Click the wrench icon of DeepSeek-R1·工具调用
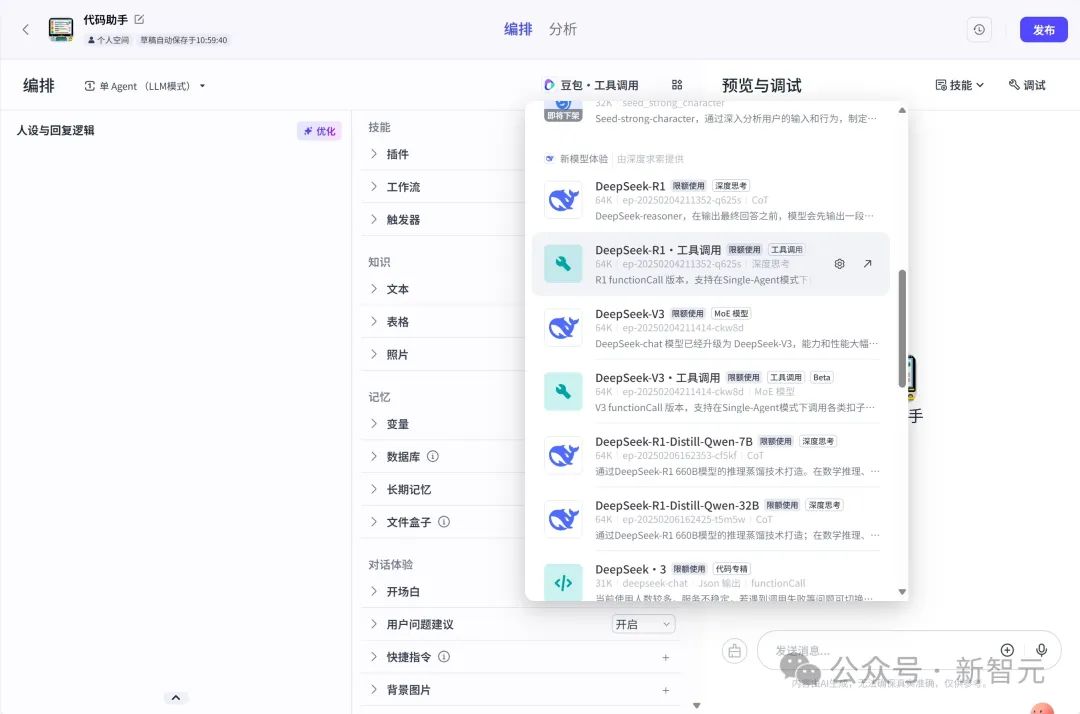Image resolution: width=1080 pixels, height=714 pixels. [563, 264]
